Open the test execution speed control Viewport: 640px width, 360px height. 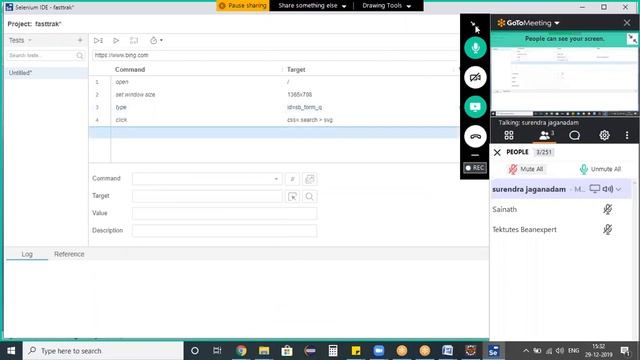pos(156,40)
